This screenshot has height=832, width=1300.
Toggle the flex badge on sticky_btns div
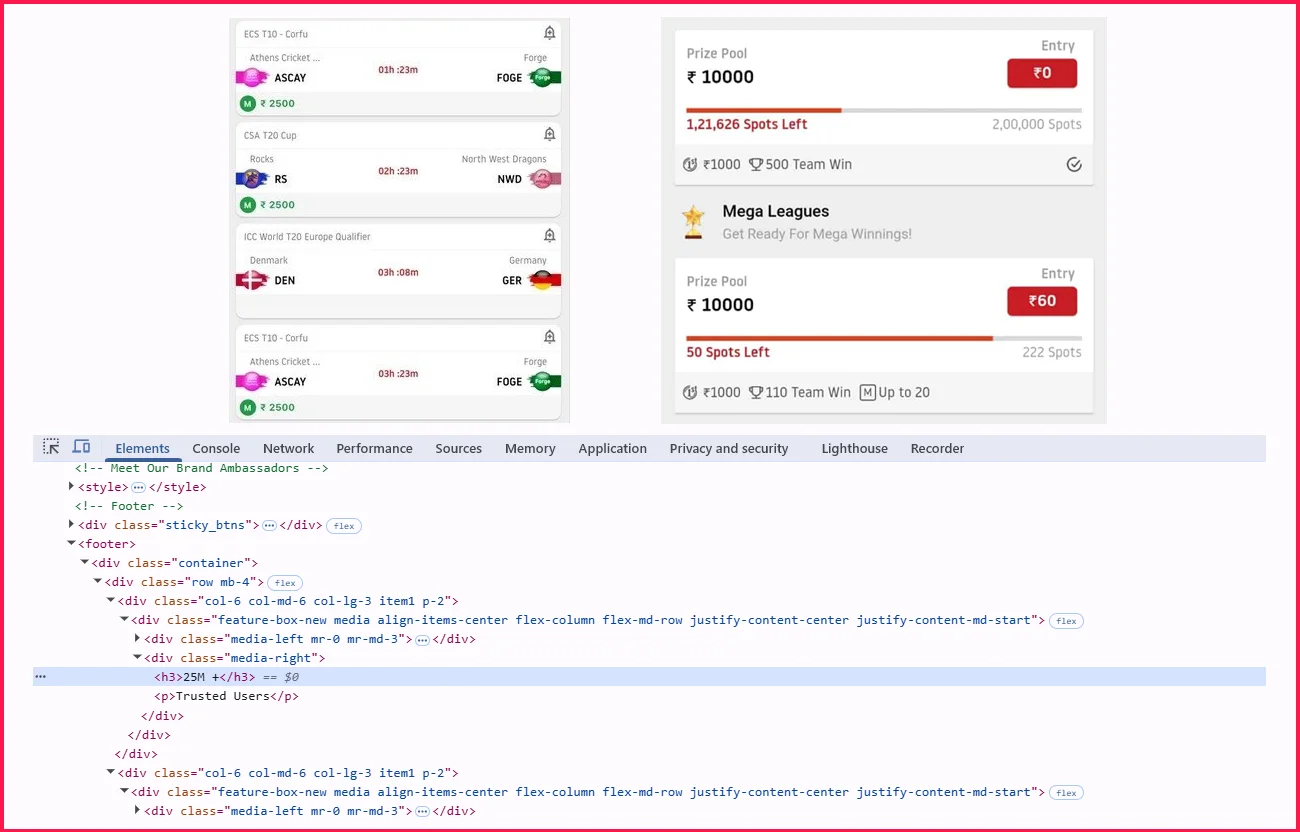coord(343,526)
